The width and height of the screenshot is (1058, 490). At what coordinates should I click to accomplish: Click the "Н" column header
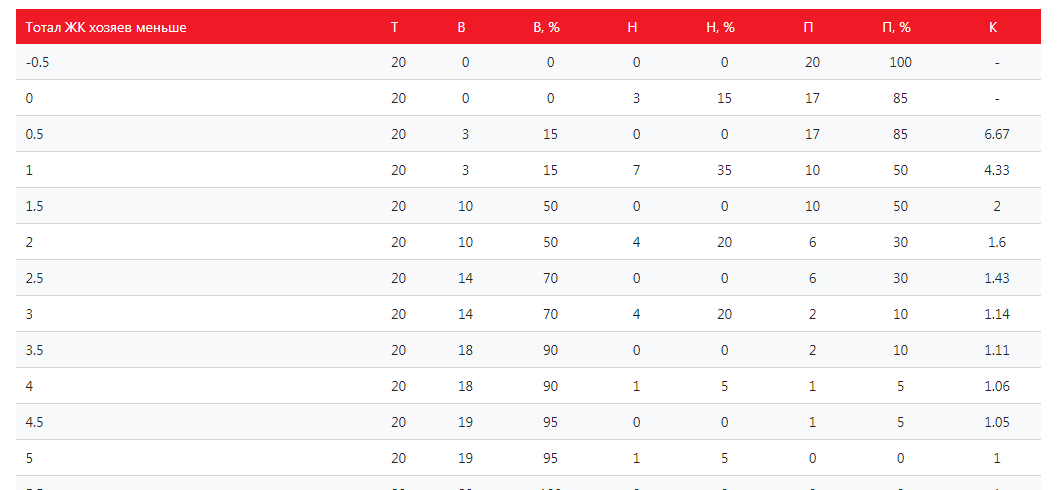point(632,27)
